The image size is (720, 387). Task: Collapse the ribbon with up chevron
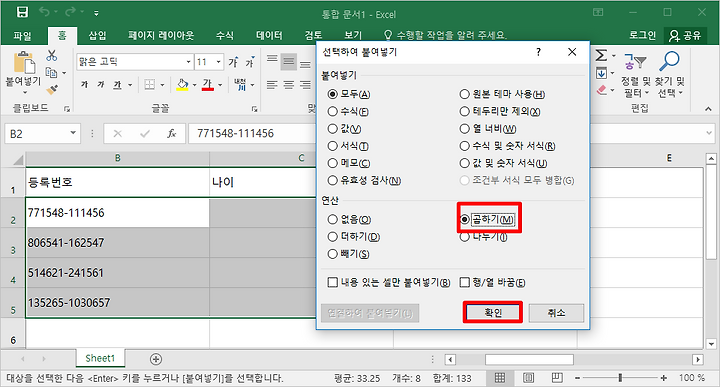[x=708, y=109]
